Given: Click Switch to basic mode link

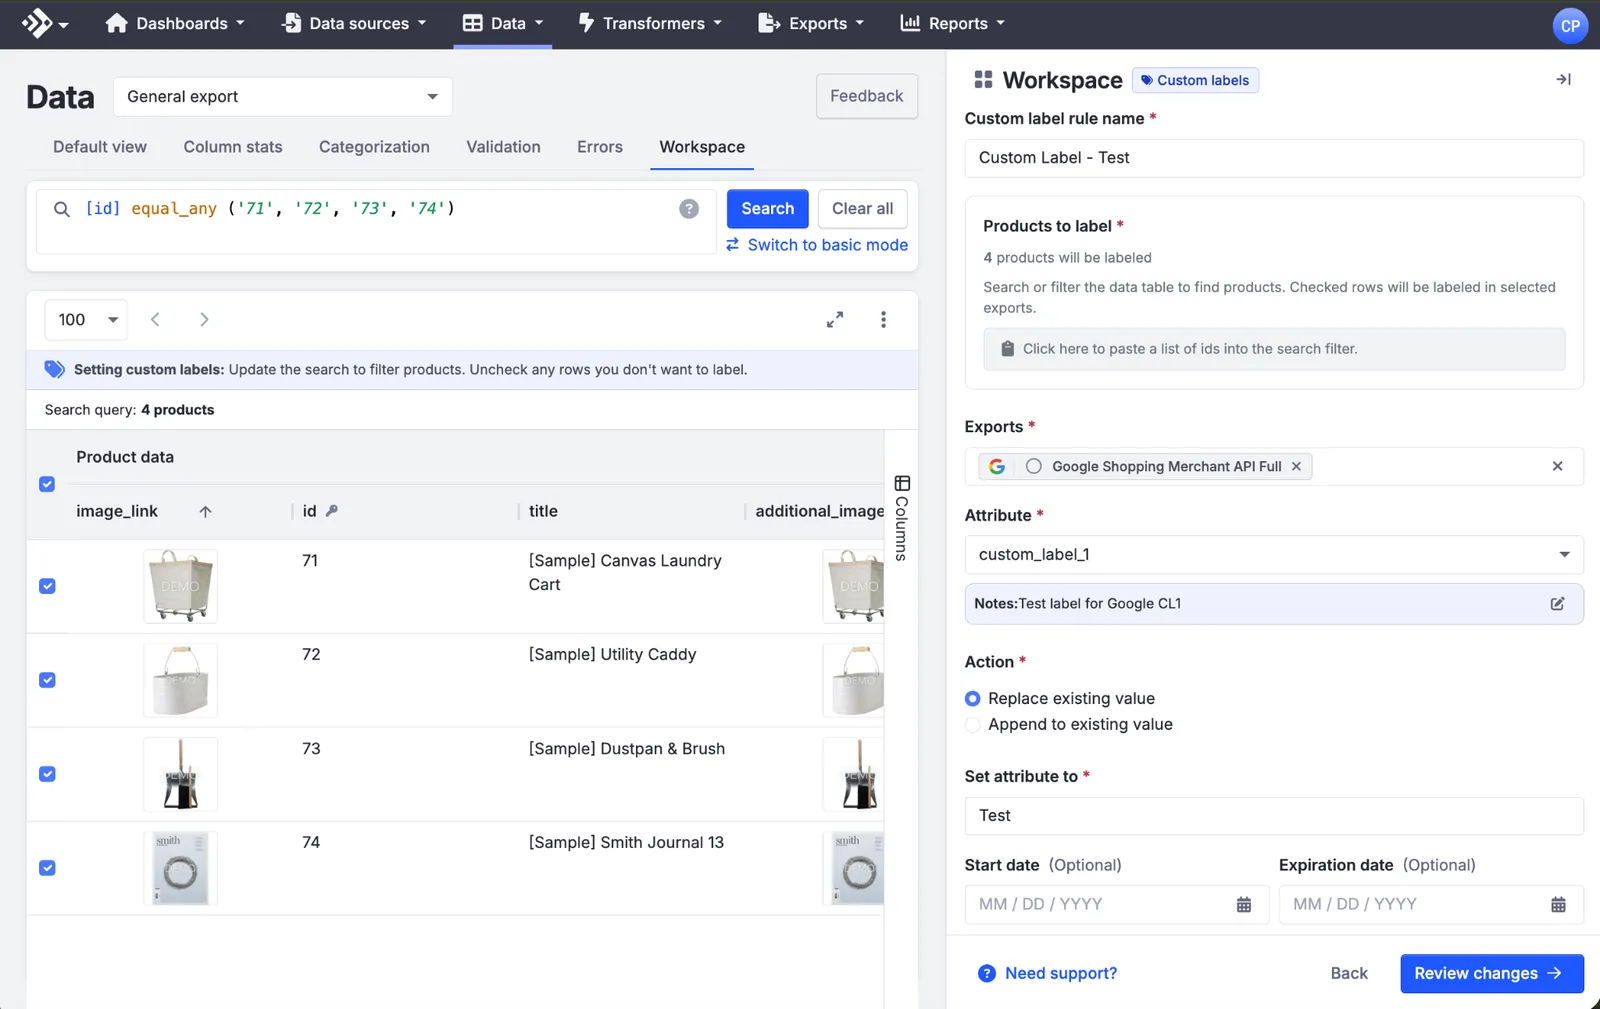Looking at the screenshot, I should click(817, 245).
